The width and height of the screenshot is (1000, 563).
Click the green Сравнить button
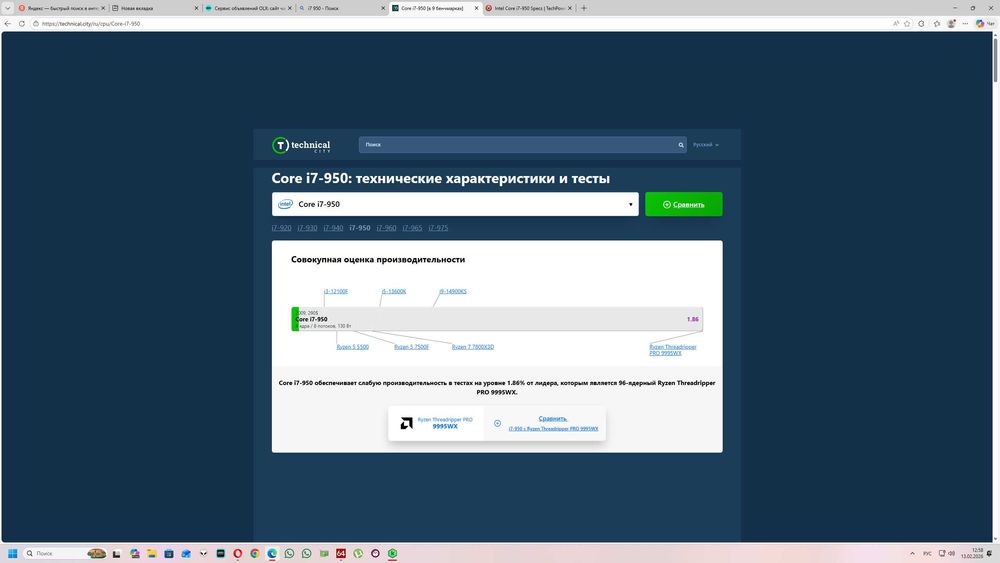point(684,204)
